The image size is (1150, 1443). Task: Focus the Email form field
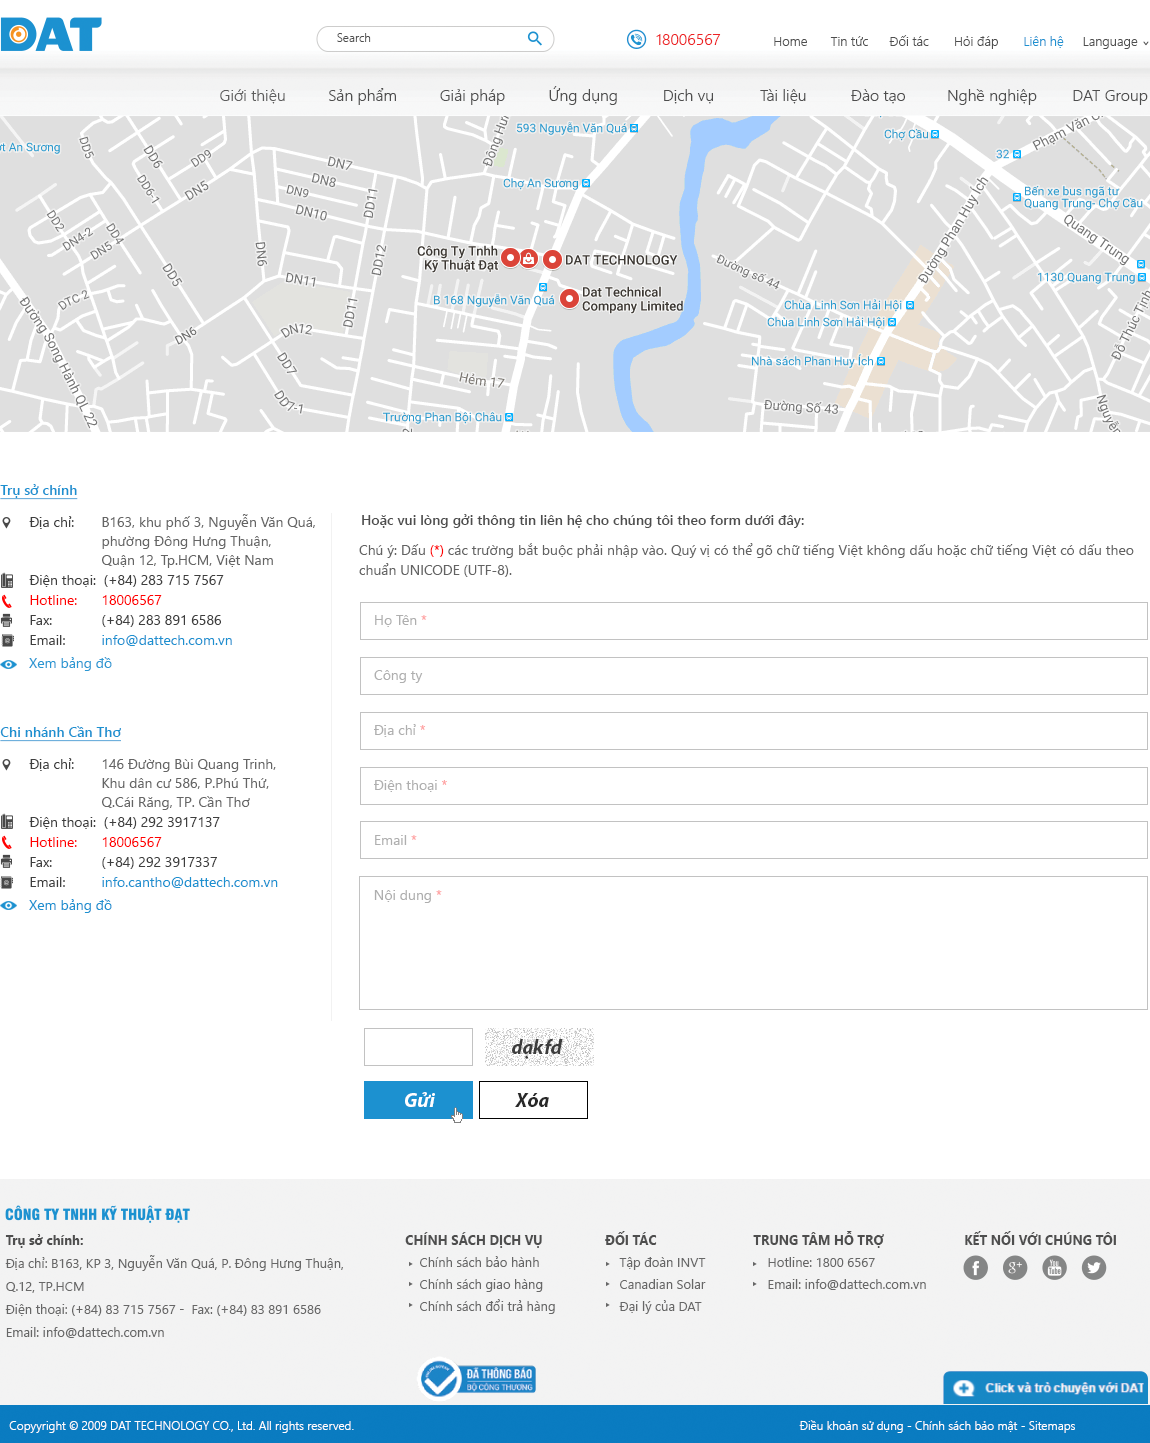pyautogui.click(x=753, y=841)
